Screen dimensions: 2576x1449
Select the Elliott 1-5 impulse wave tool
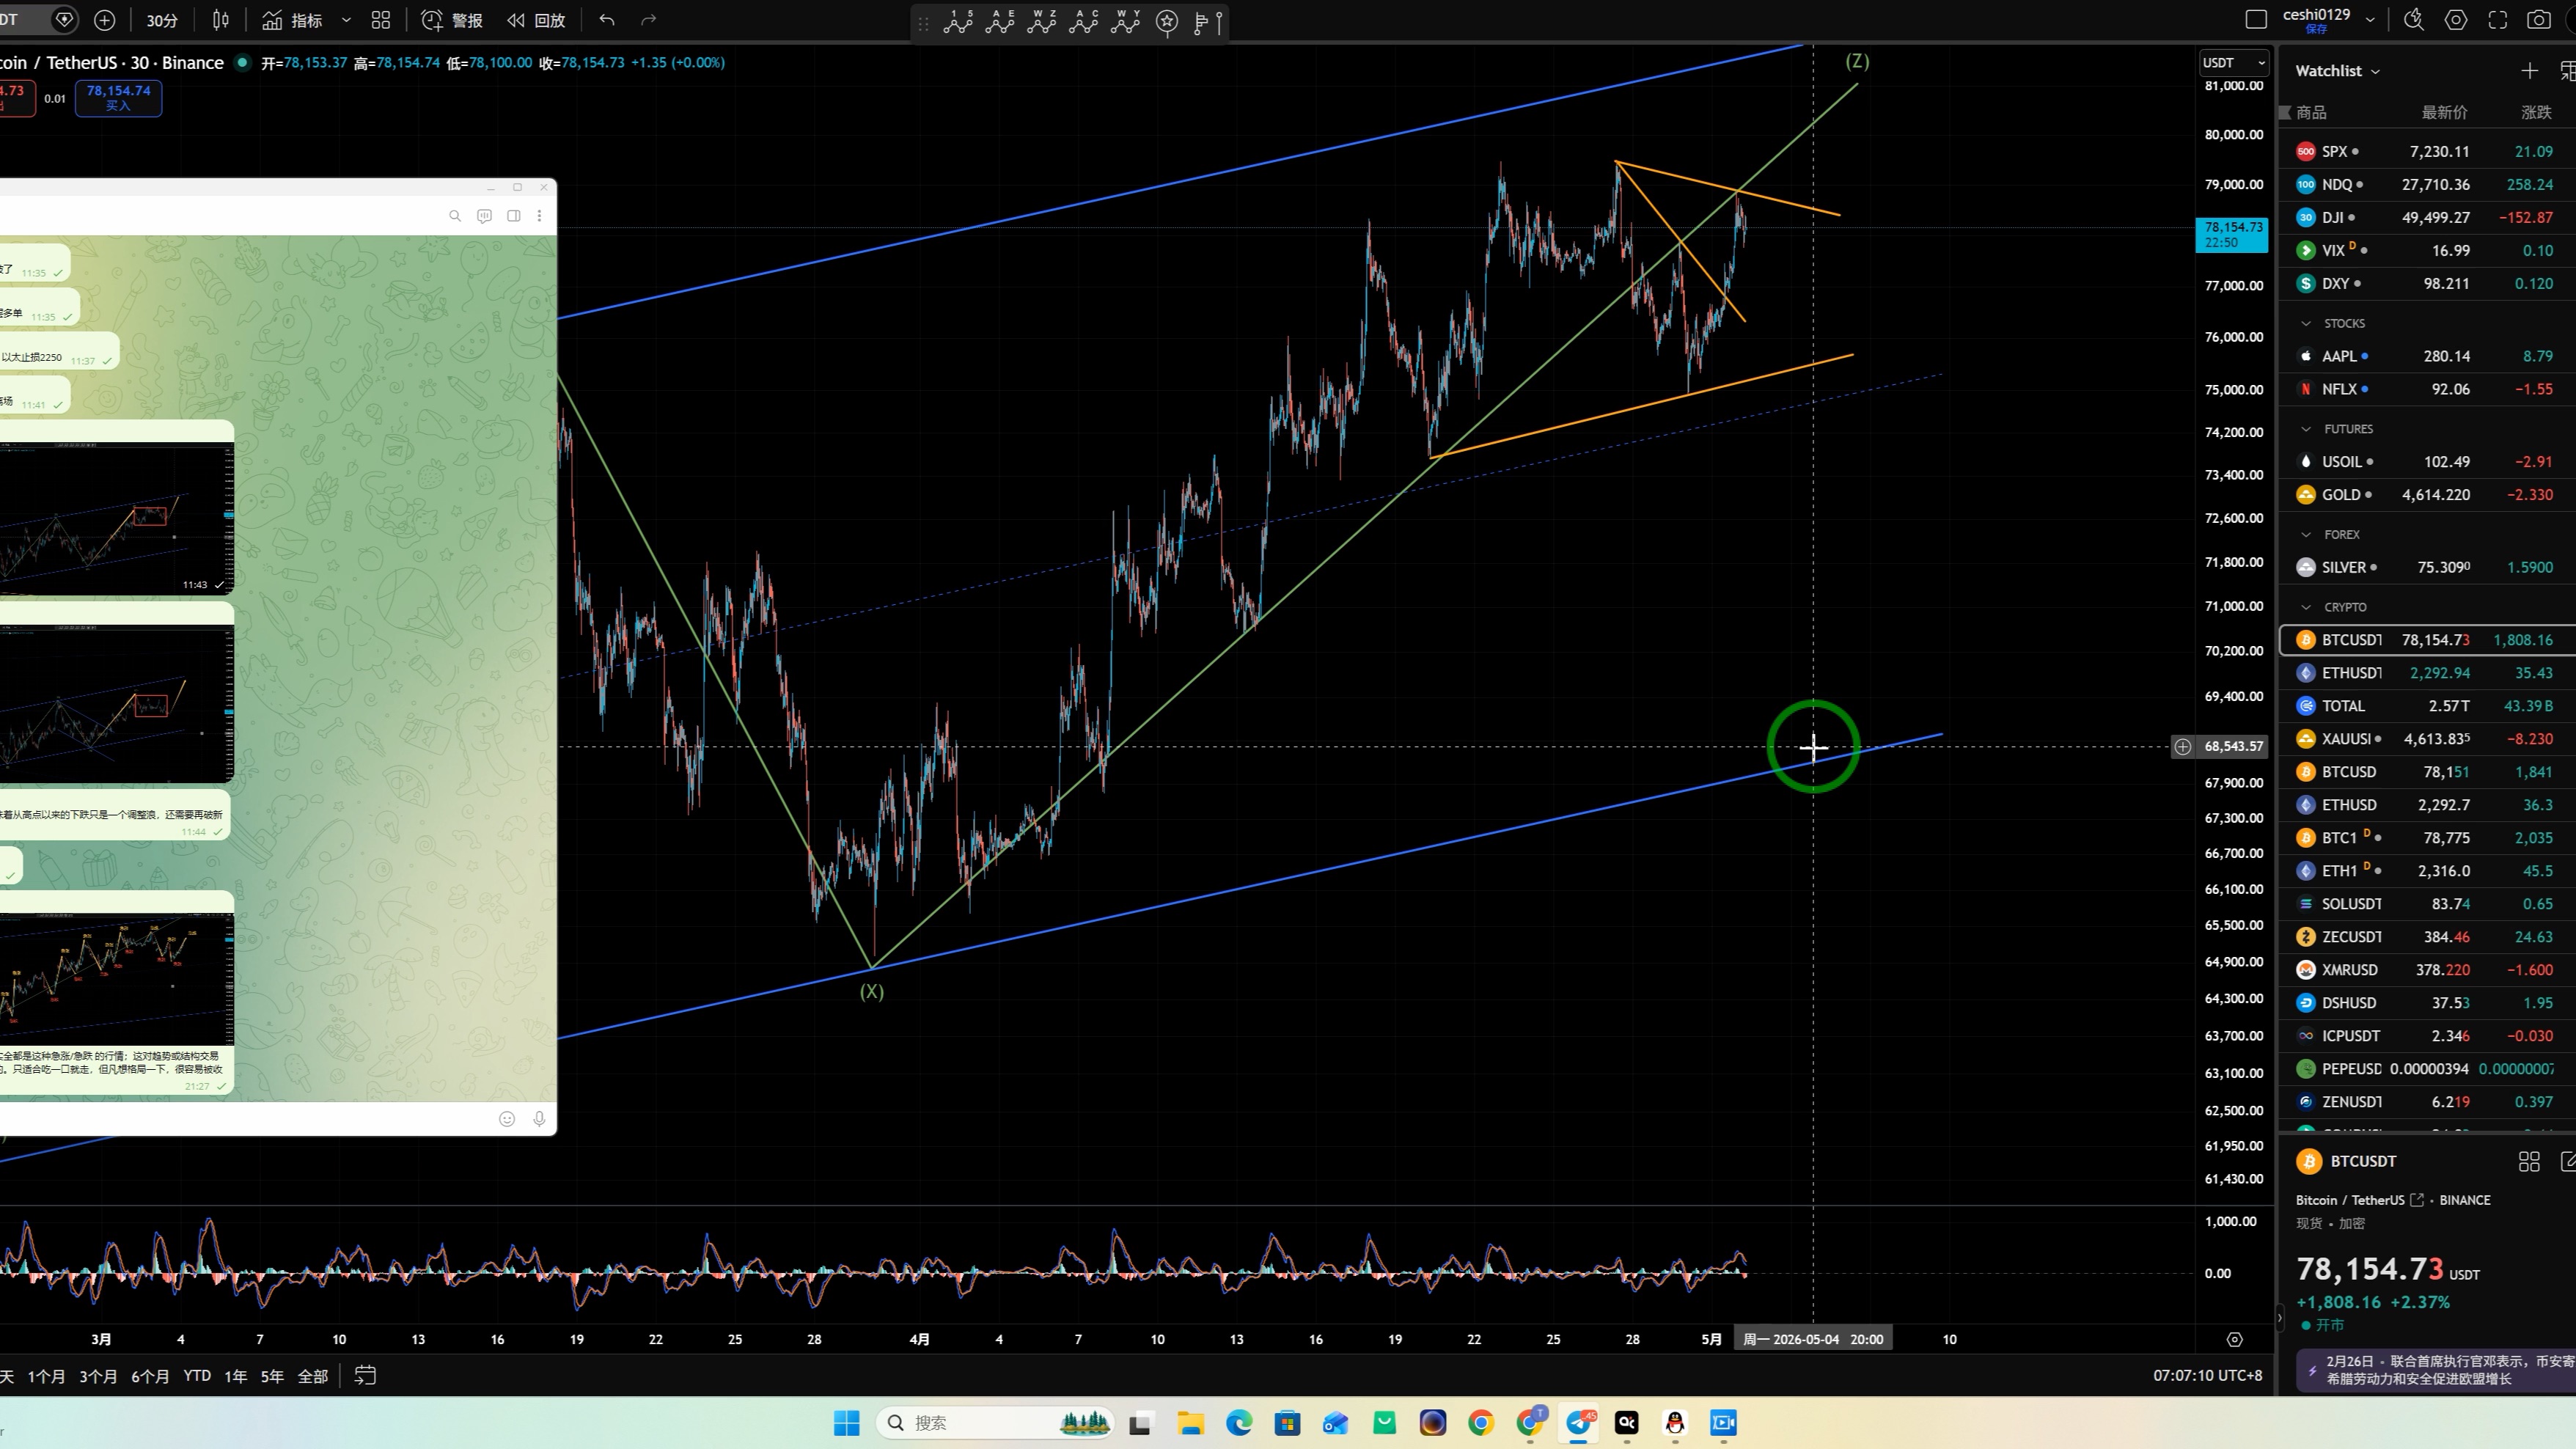[958, 21]
